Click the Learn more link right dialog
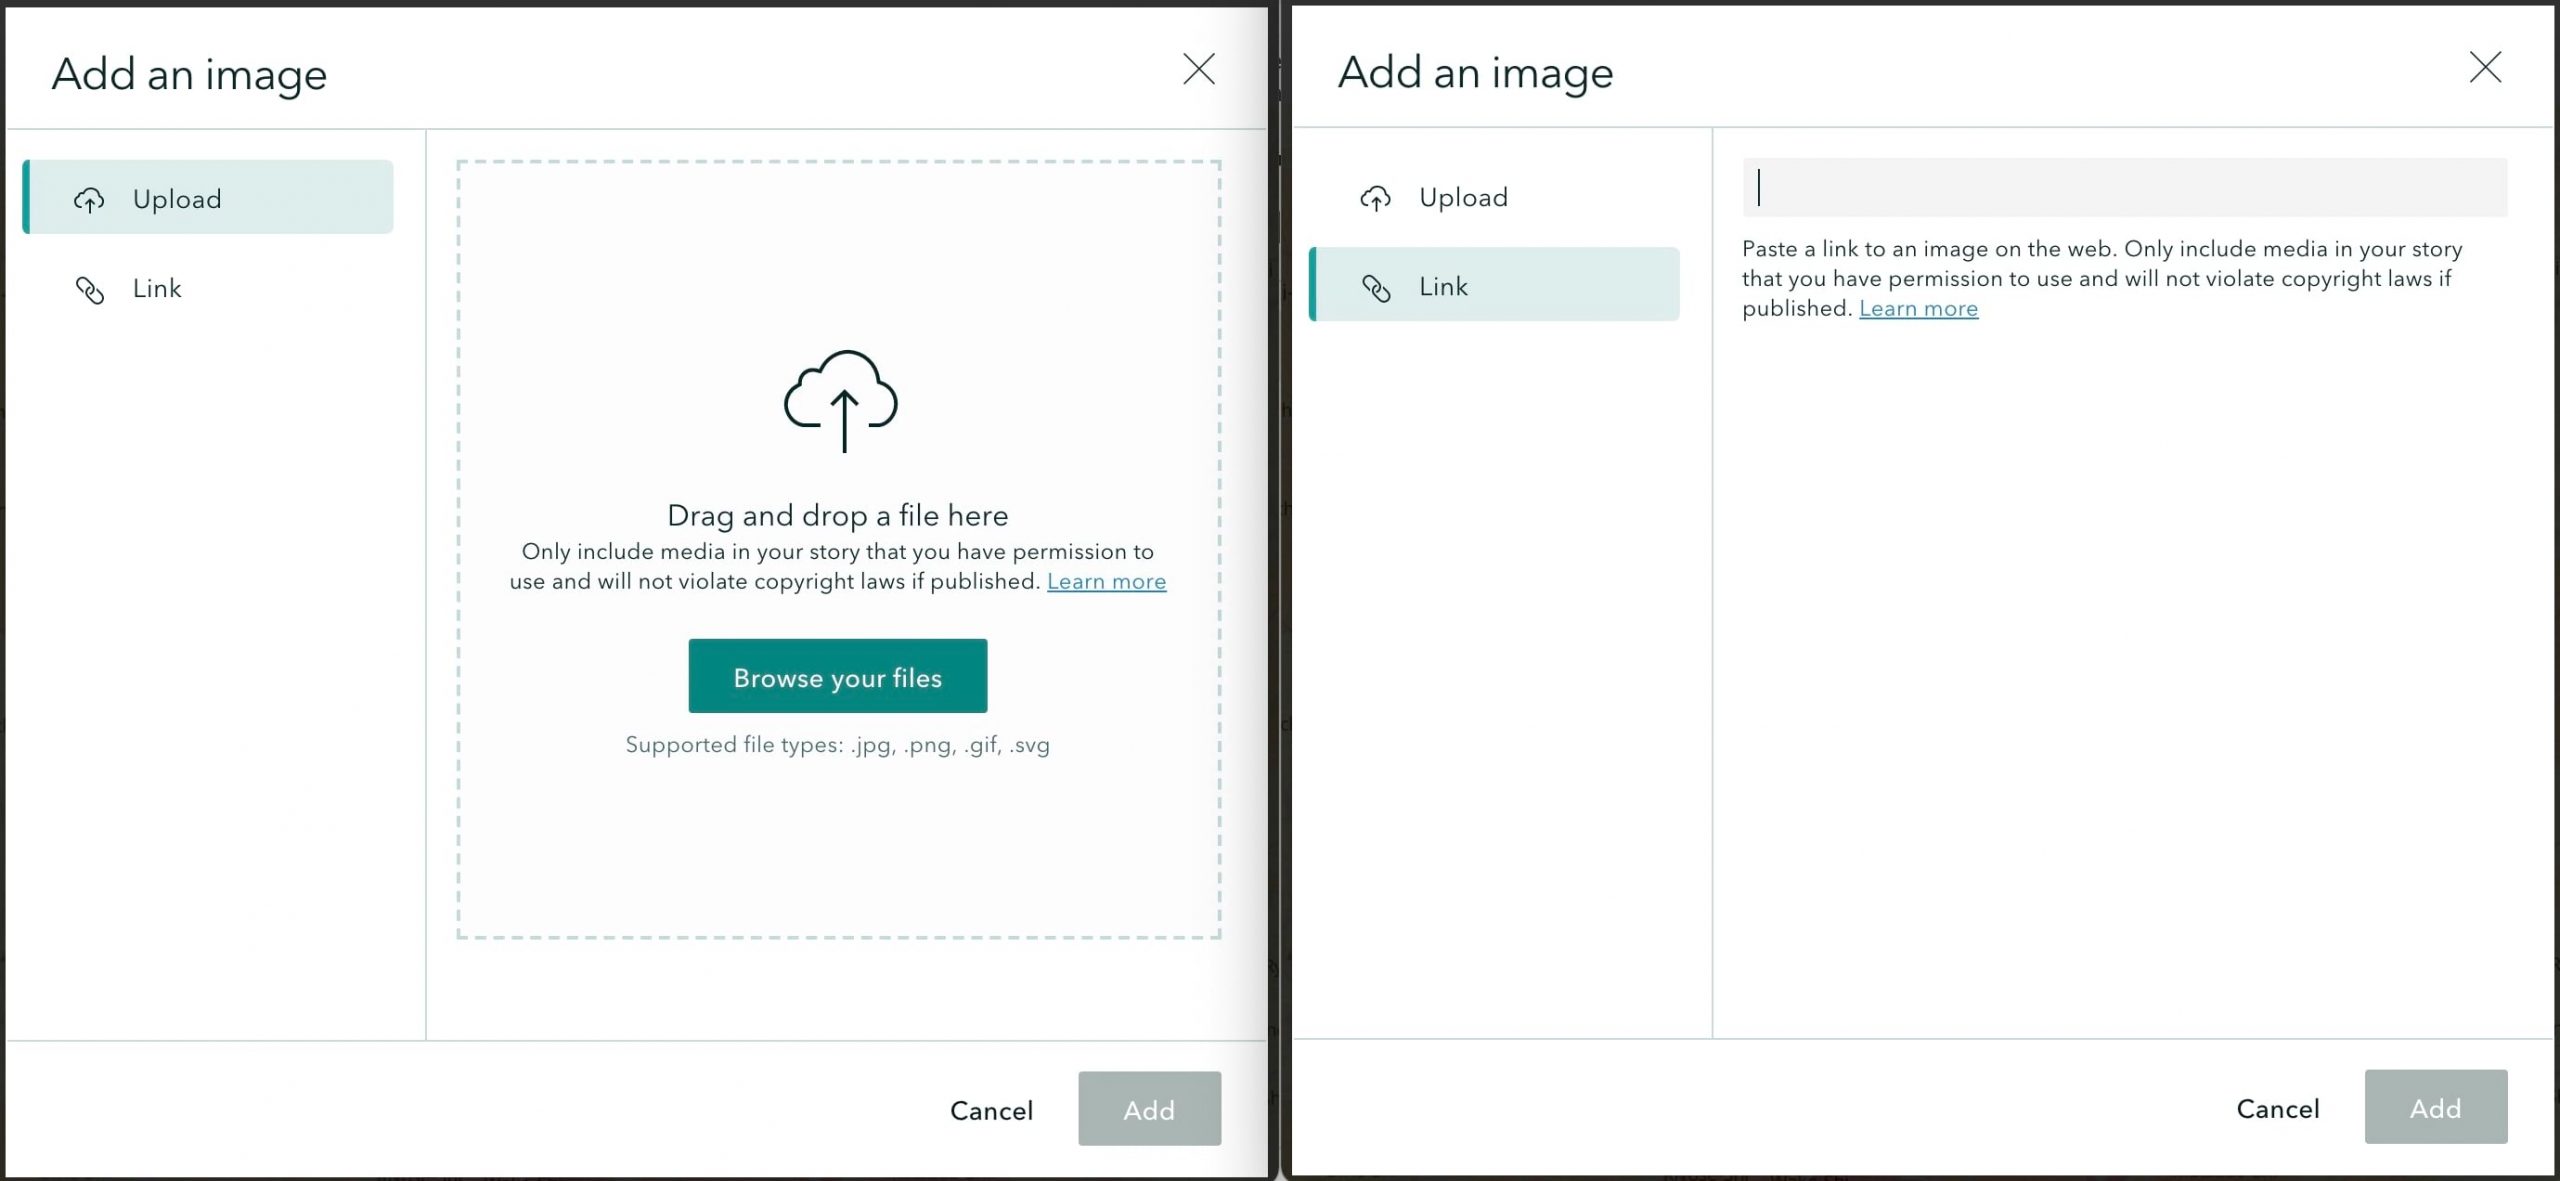 tap(1918, 309)
